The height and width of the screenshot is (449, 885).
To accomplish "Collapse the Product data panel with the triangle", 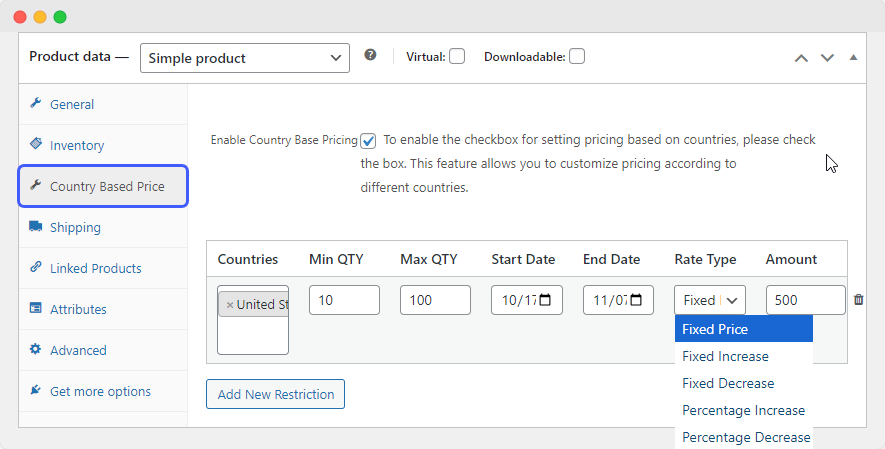I will (853, 57).
